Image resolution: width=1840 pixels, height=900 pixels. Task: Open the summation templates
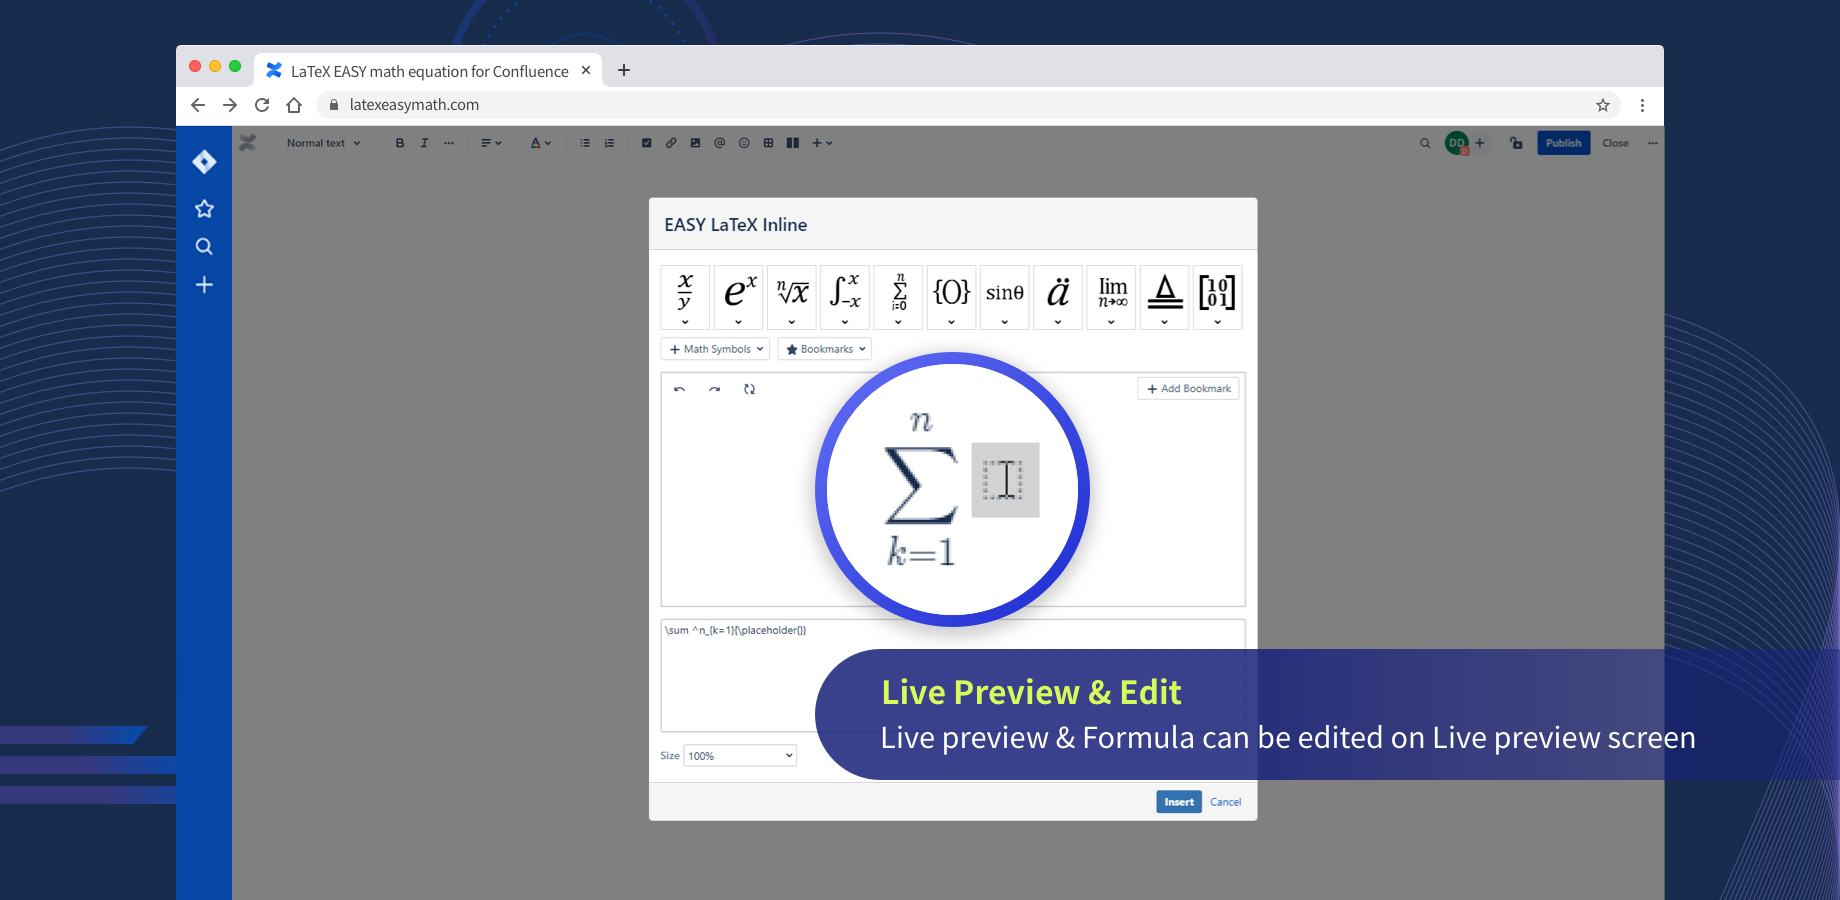898,297
